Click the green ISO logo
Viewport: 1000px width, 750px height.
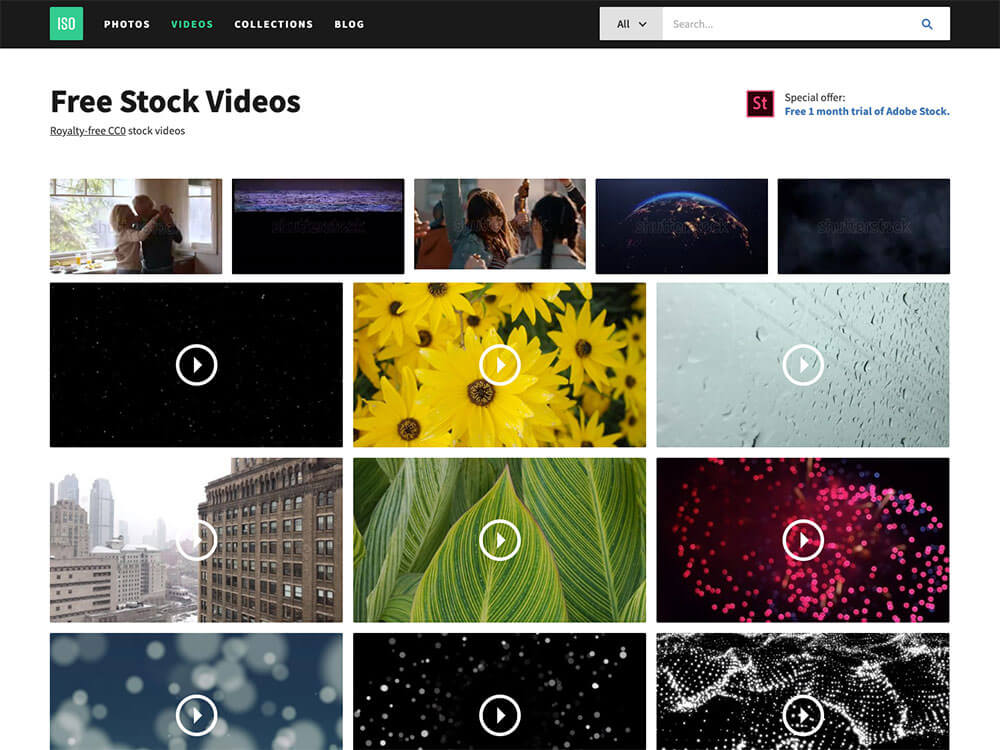(x=66, y=24)
